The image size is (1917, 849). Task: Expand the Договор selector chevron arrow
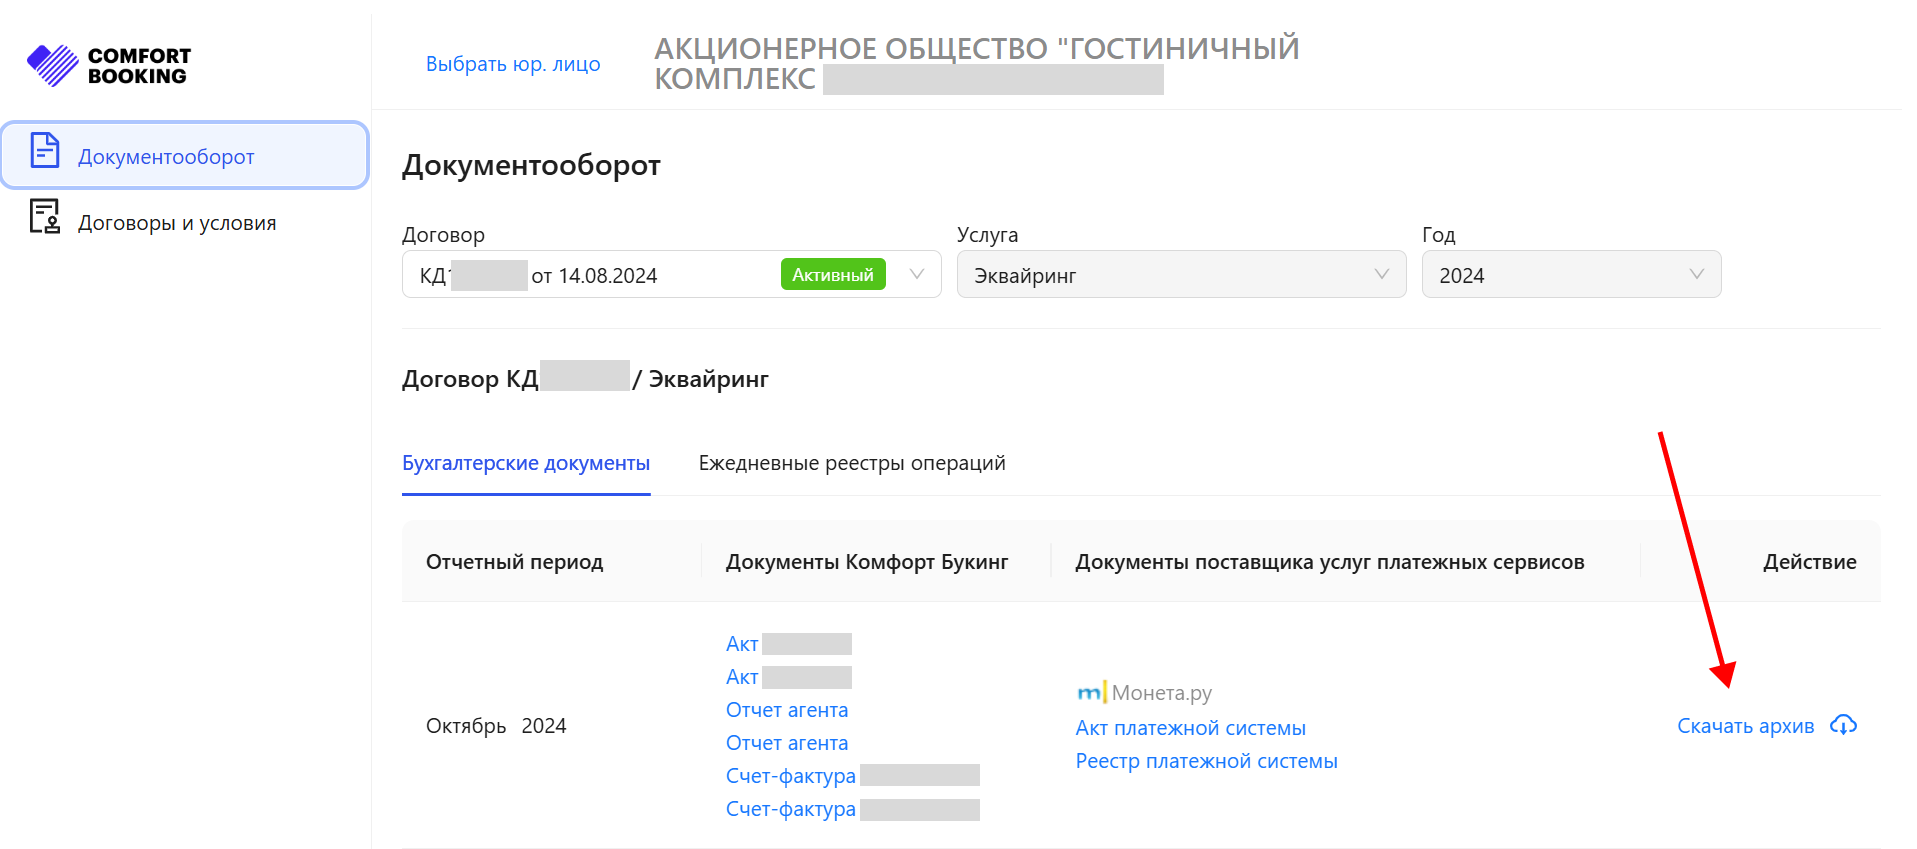[x=916, y=274]
